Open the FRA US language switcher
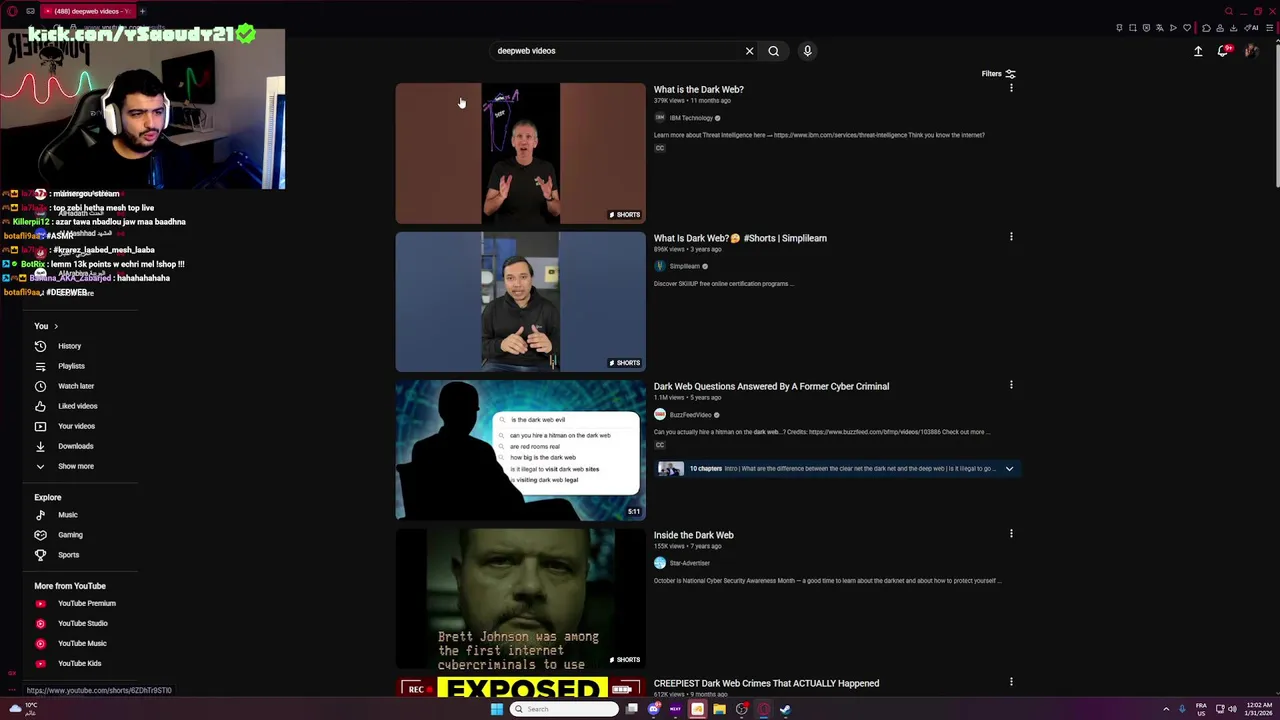This screenshot has width=1280, height=720. pos(1201,709)
